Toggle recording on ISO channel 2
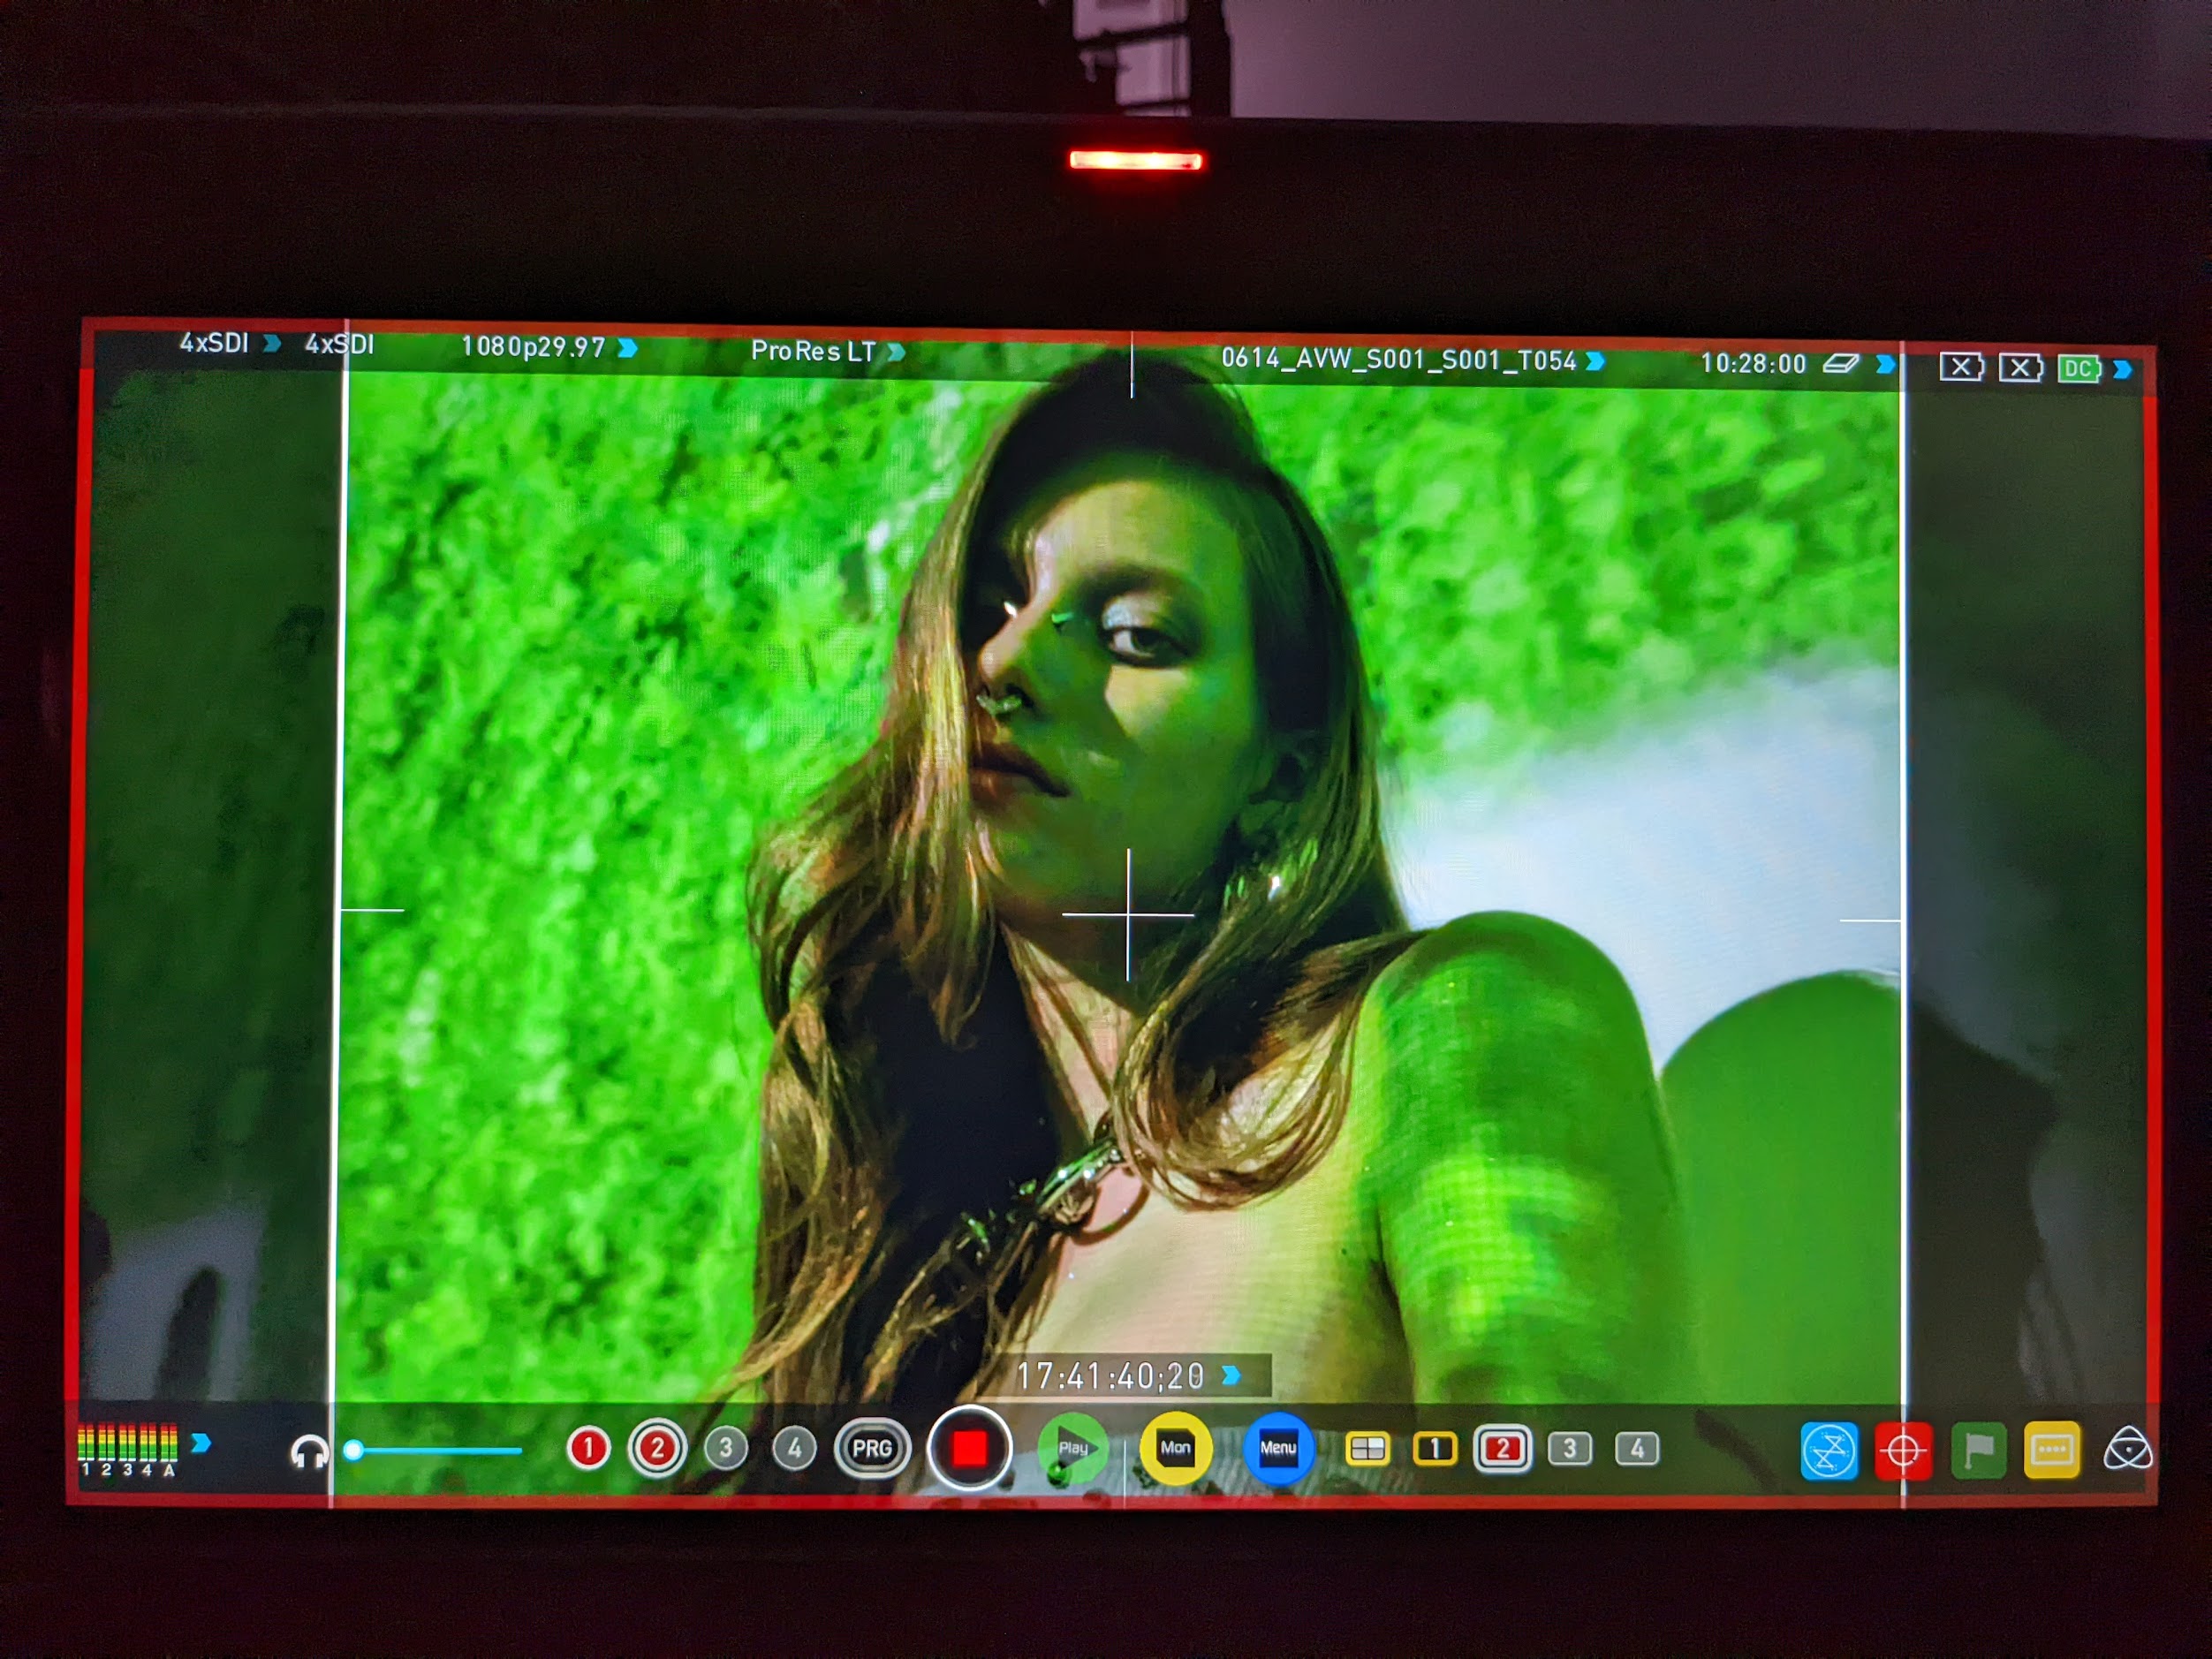This screenshot has width=2212, height=1659. click(657, 1447)
